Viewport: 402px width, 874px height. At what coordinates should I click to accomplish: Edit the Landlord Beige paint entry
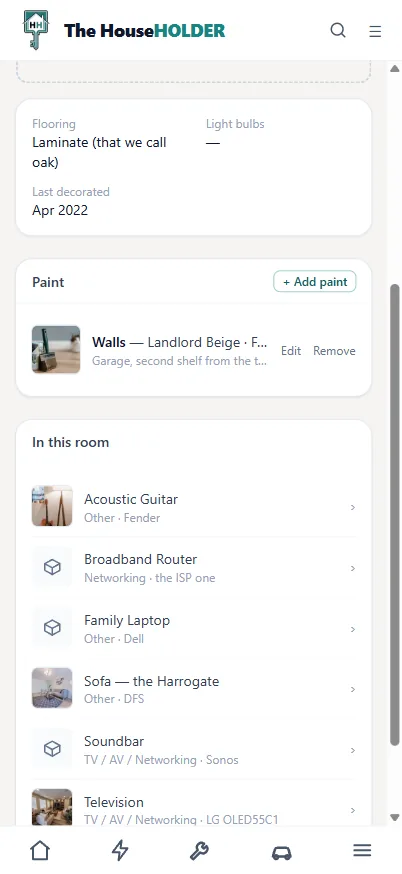pos(291,351)
